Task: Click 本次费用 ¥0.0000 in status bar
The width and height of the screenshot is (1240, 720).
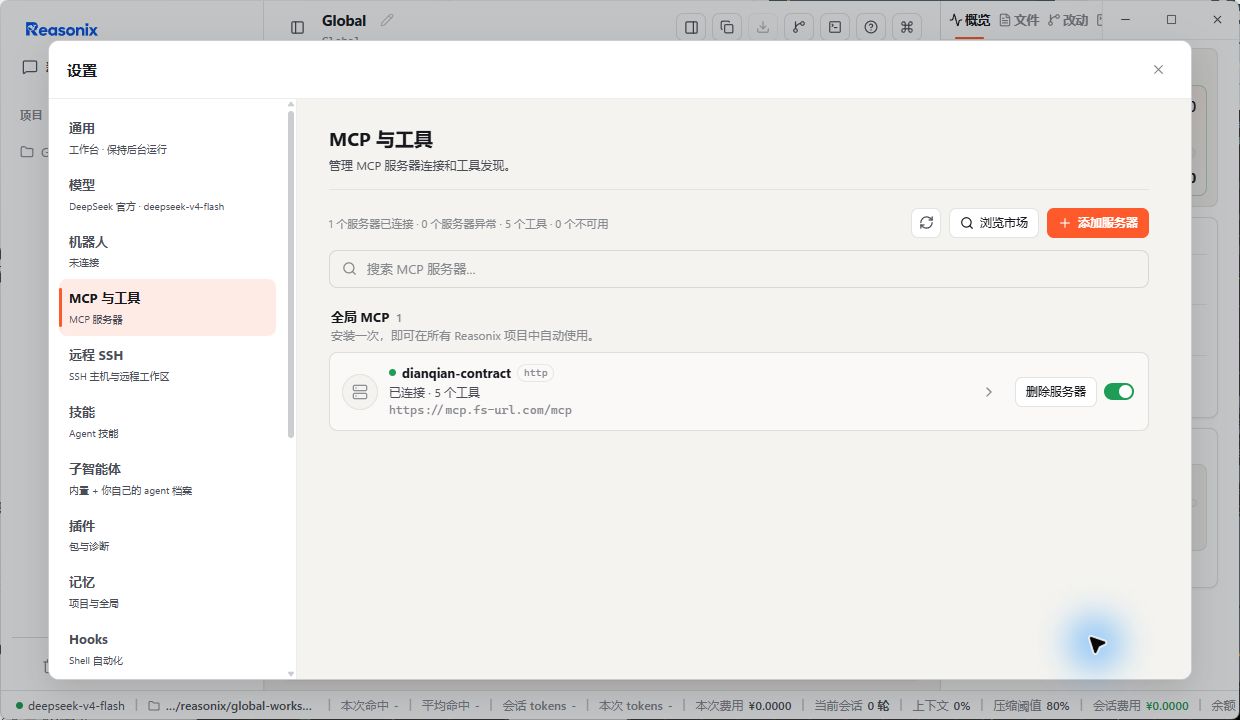Action: 743,705
